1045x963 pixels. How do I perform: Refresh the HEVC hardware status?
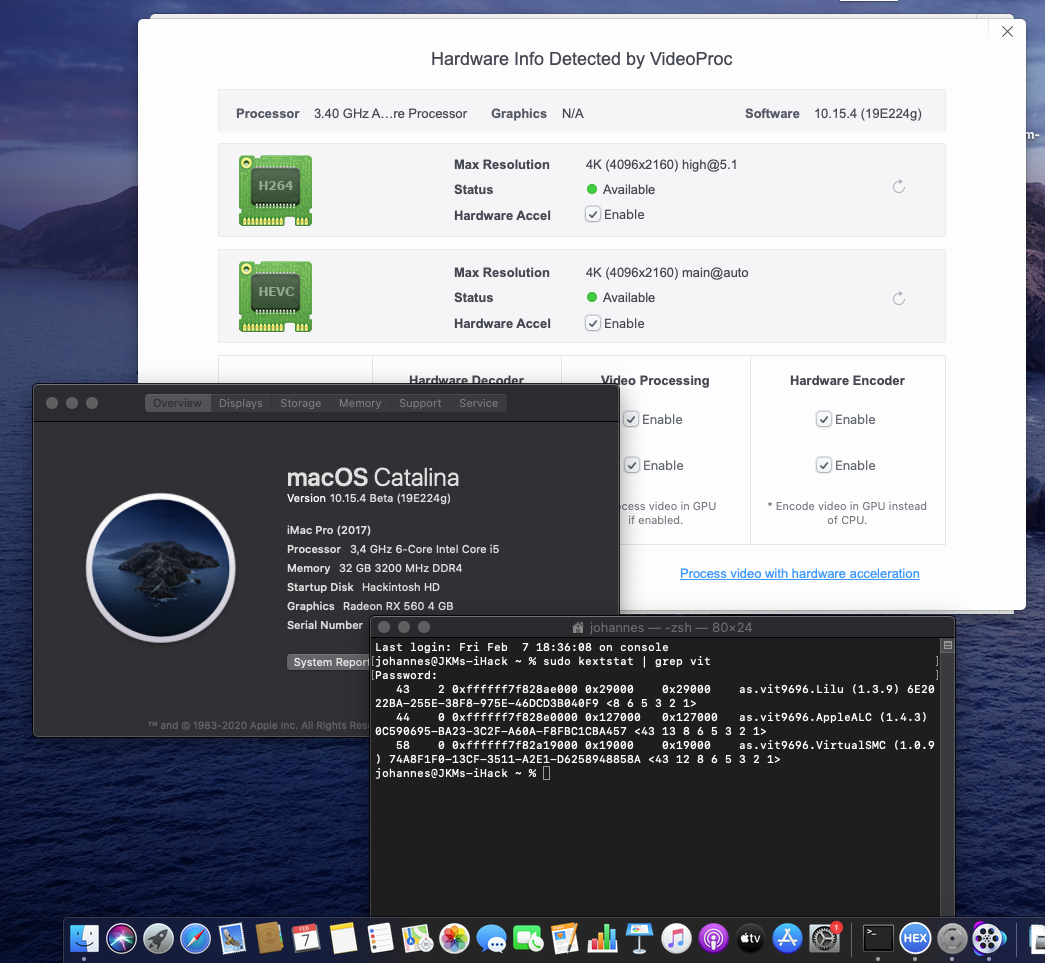(x=898, y=298)
